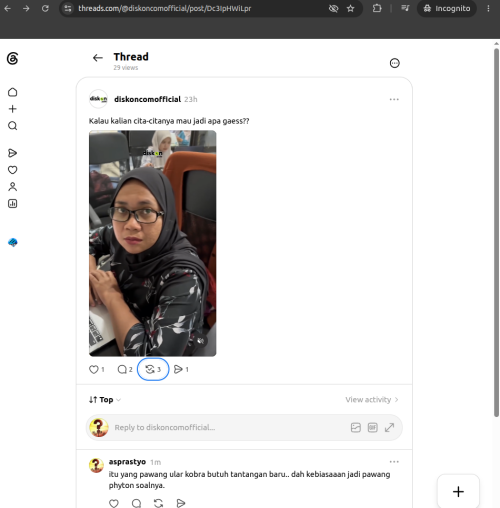
Task: Click the sidebar plus create icon
Action: point(13,109)
